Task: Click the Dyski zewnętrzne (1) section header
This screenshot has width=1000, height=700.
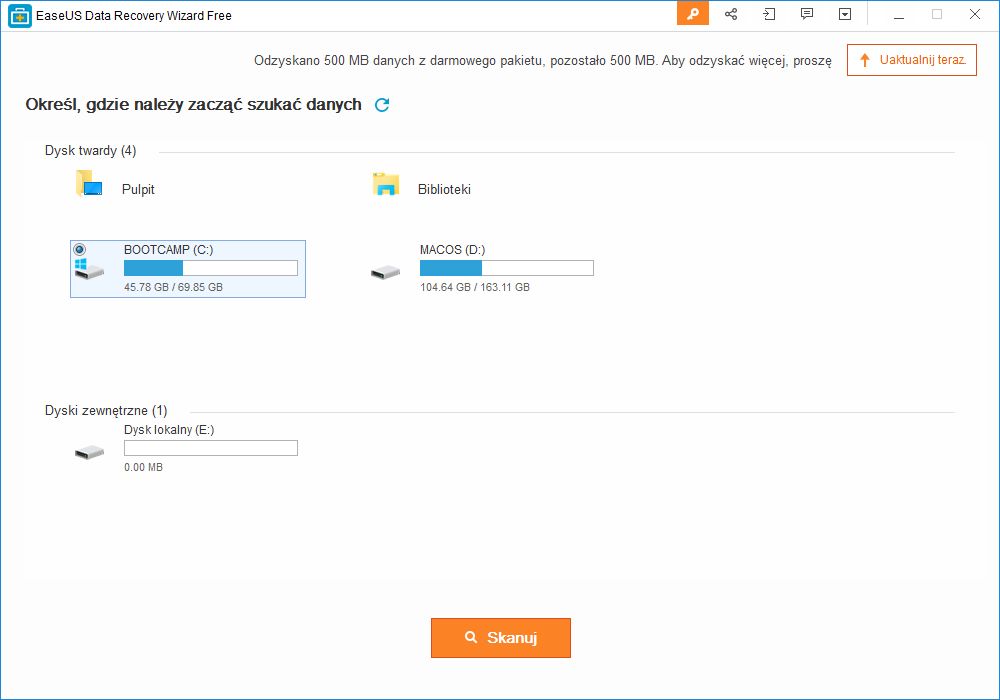Action: click(106, 411)
